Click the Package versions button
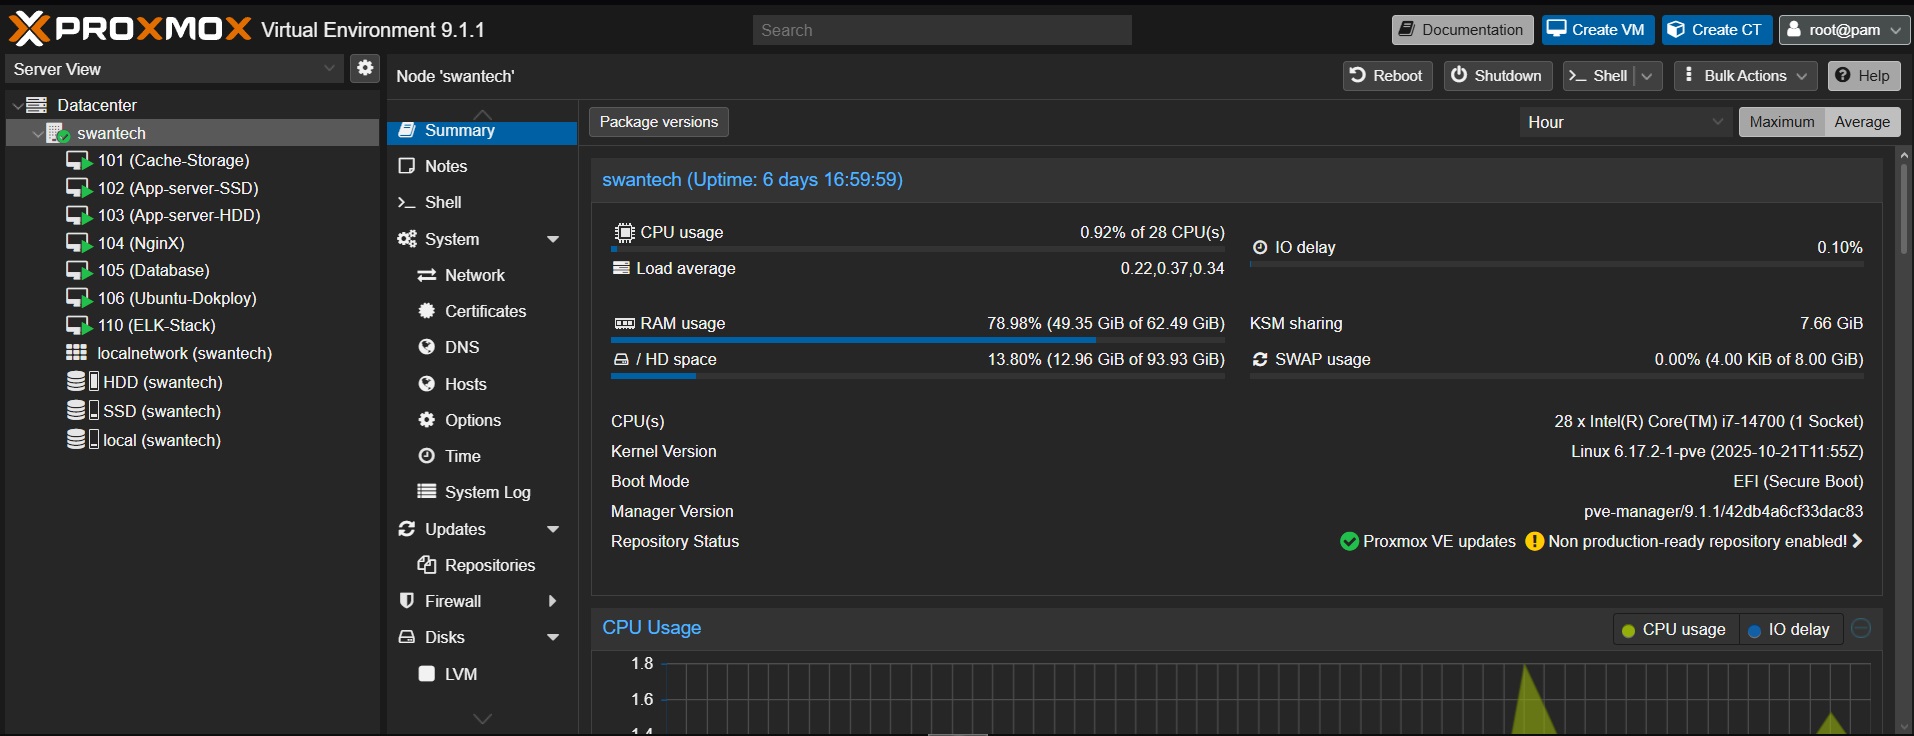The height and width of the screenshot is (736, 1914). [x=659, y=122]
